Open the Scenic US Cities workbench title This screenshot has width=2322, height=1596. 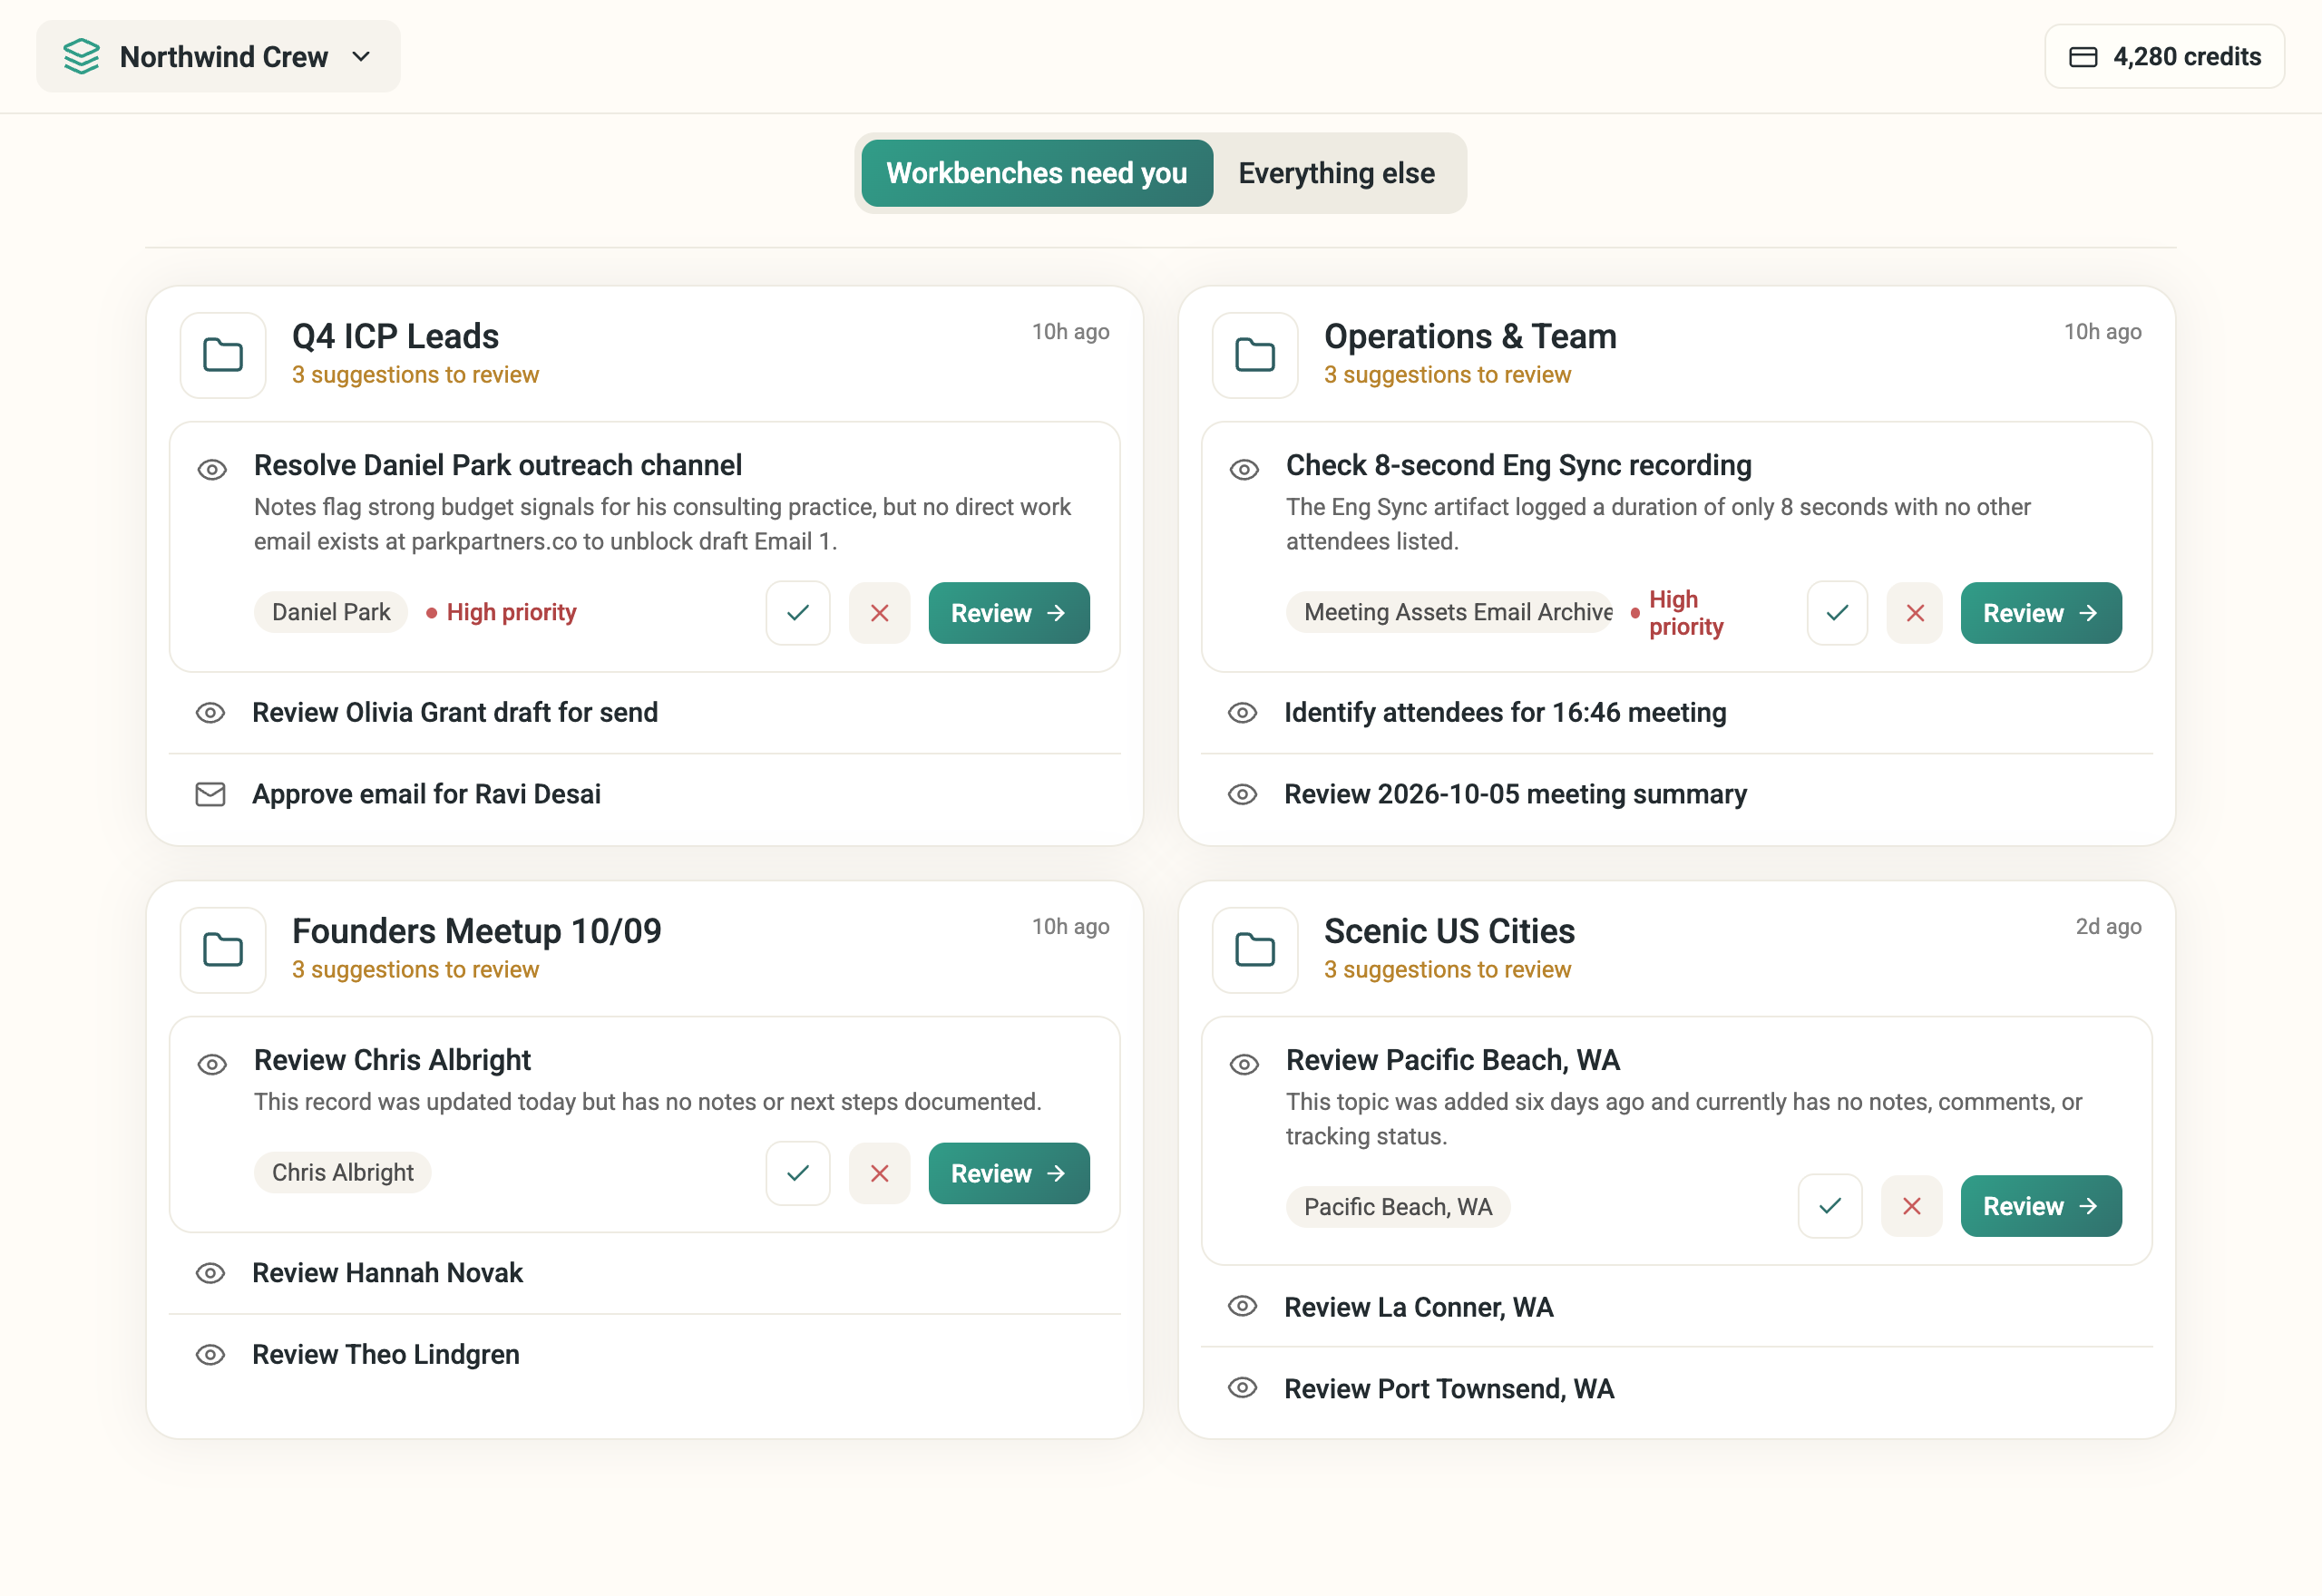coord(1449,931)
